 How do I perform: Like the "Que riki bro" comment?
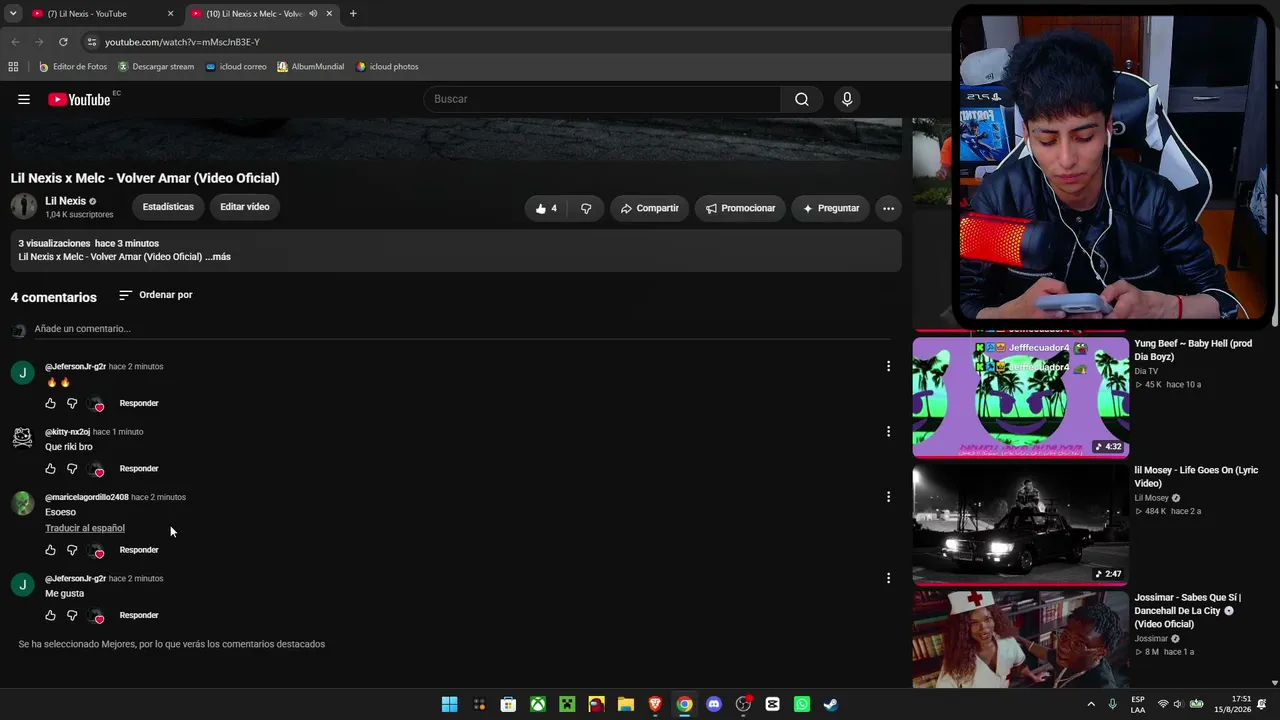51,468
